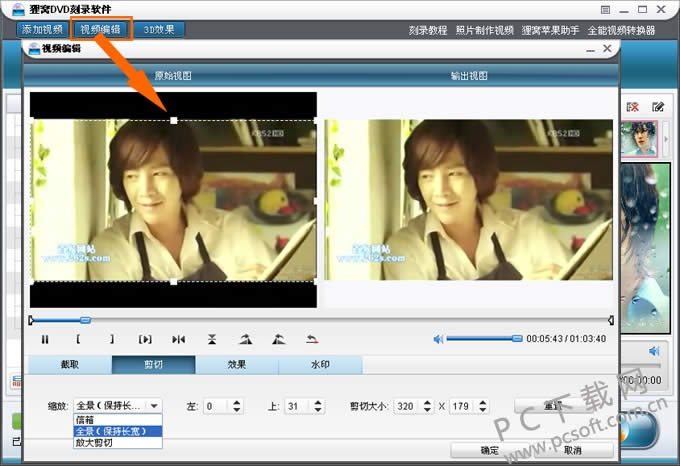Choose 放大剪切 option in zoom list
680x466 pixels.
[118, 443]
